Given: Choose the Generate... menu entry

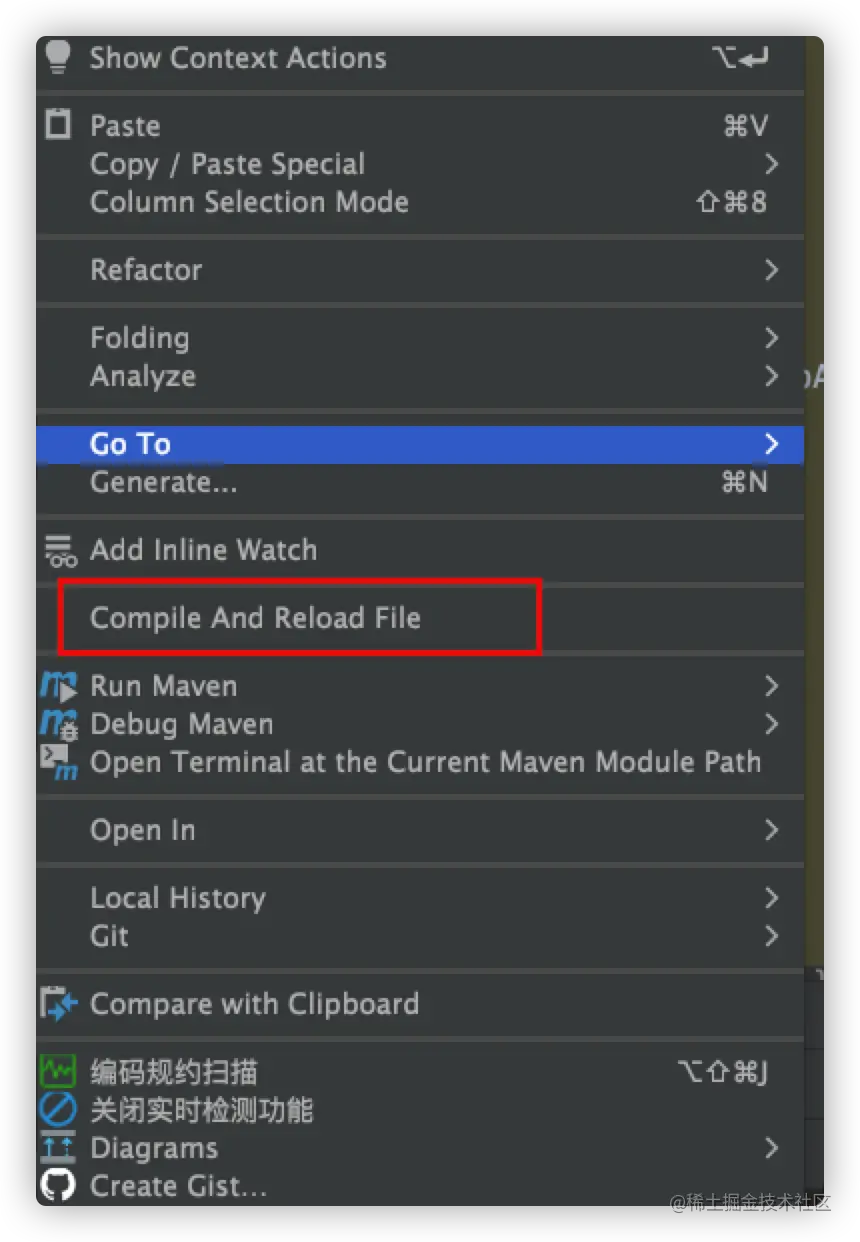Looking at the screenshot, I should pyautogui.click(x=420, y=483).
